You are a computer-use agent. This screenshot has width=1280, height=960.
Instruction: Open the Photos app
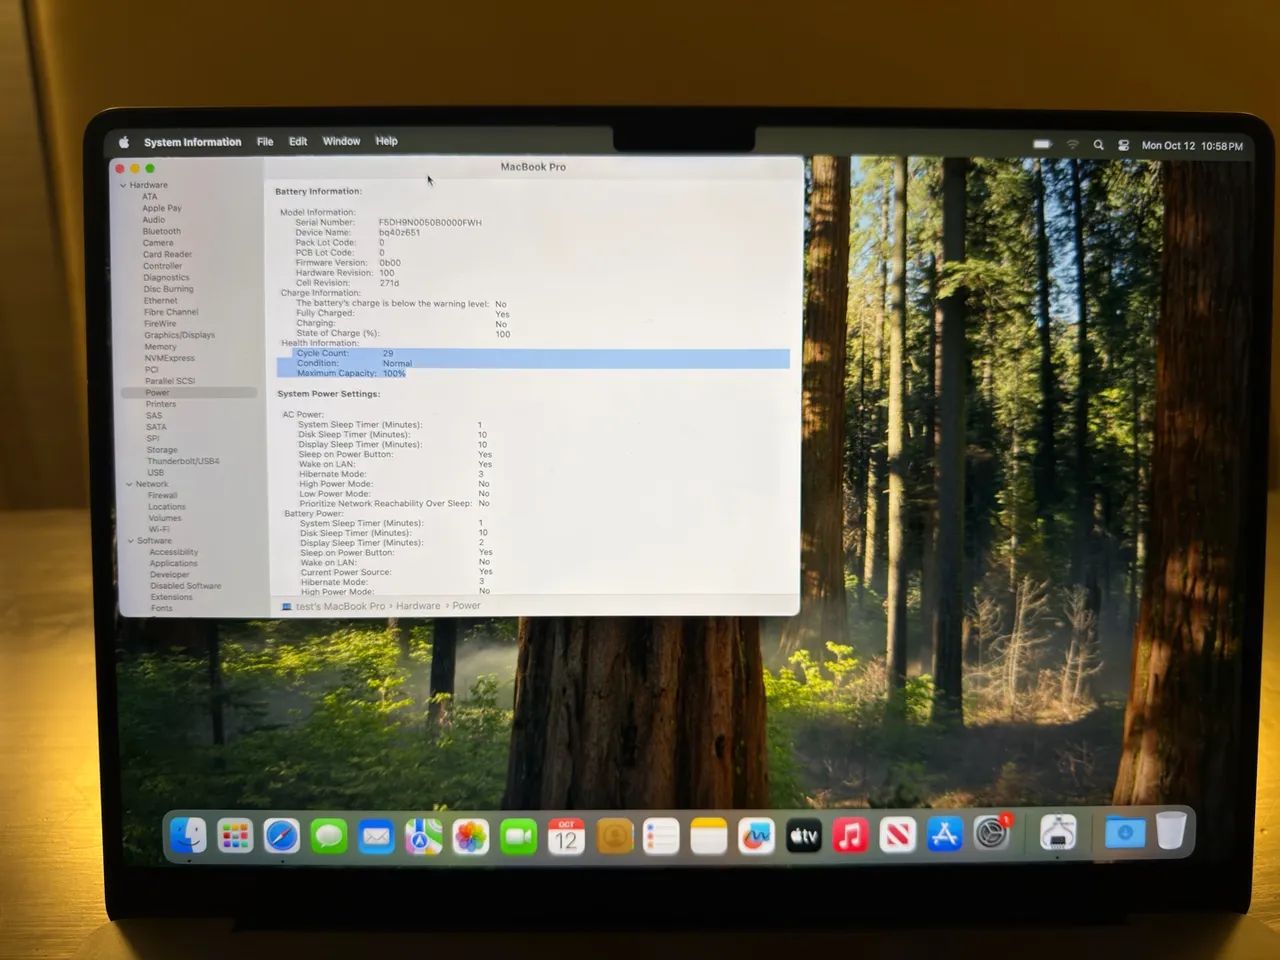pyautogui.click(x=470, y=836)
